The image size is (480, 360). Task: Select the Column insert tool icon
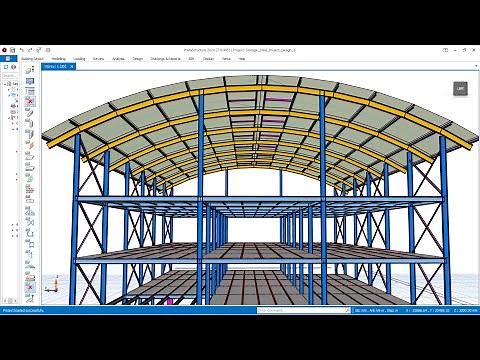pos(30,124)
